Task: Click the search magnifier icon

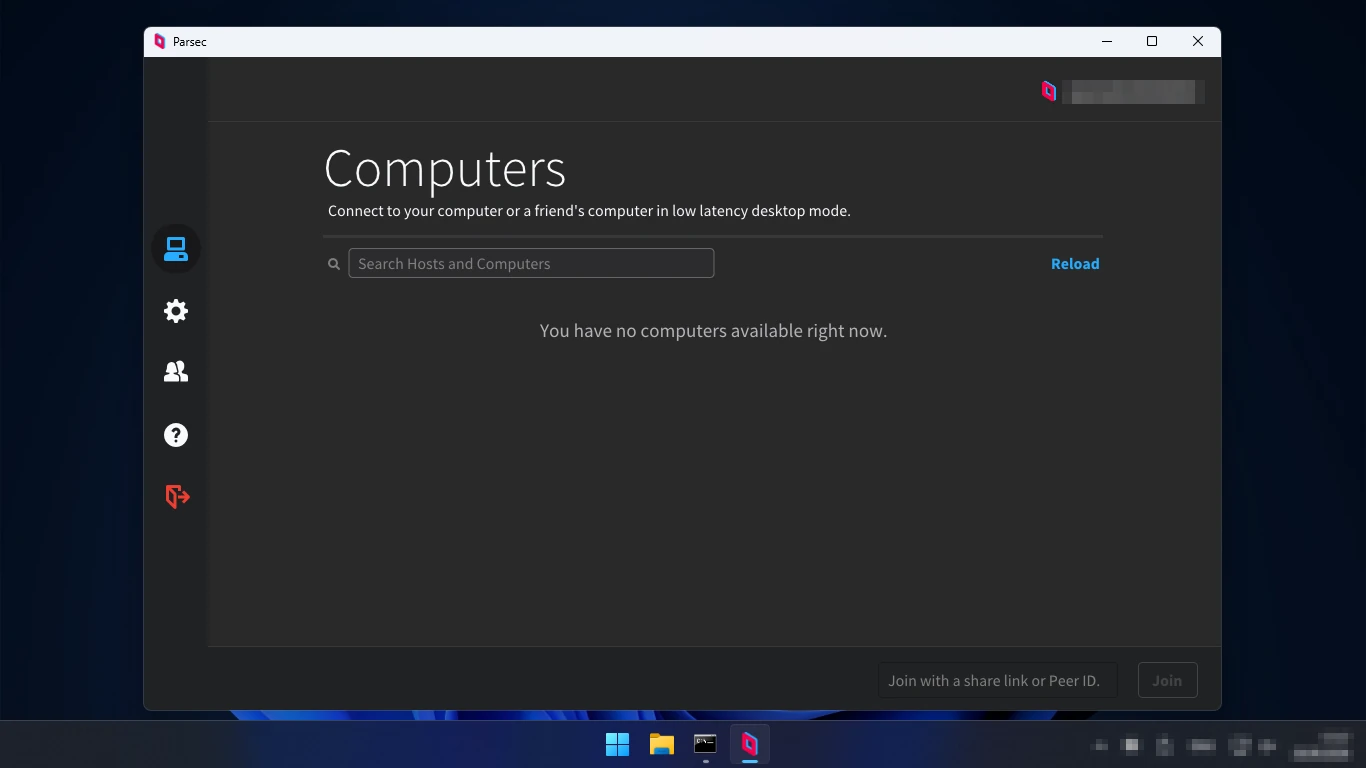Action: click(x=334, y=264)
